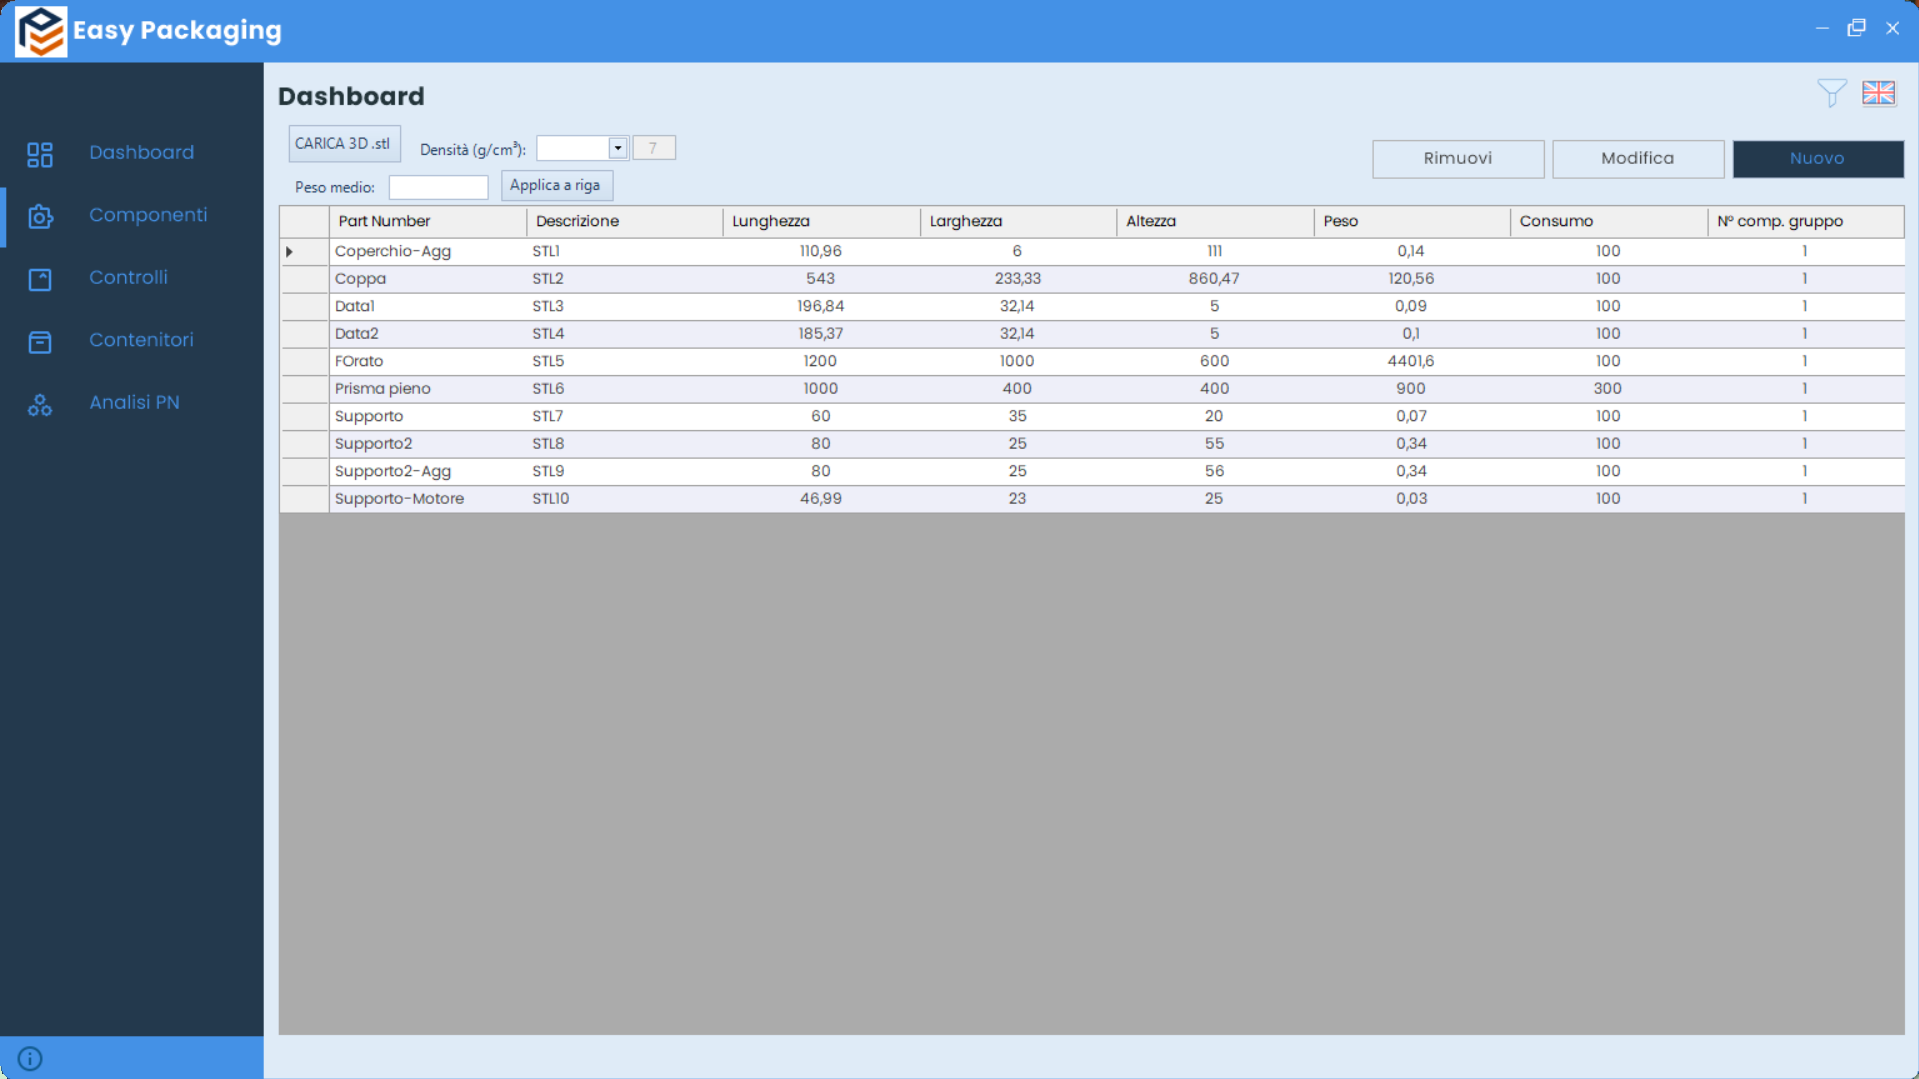This screenshot has width=1919, height=1079.
Task: Click the CARICA 3D .stl button
Action: pyautogui.click(x=343, y=144)
